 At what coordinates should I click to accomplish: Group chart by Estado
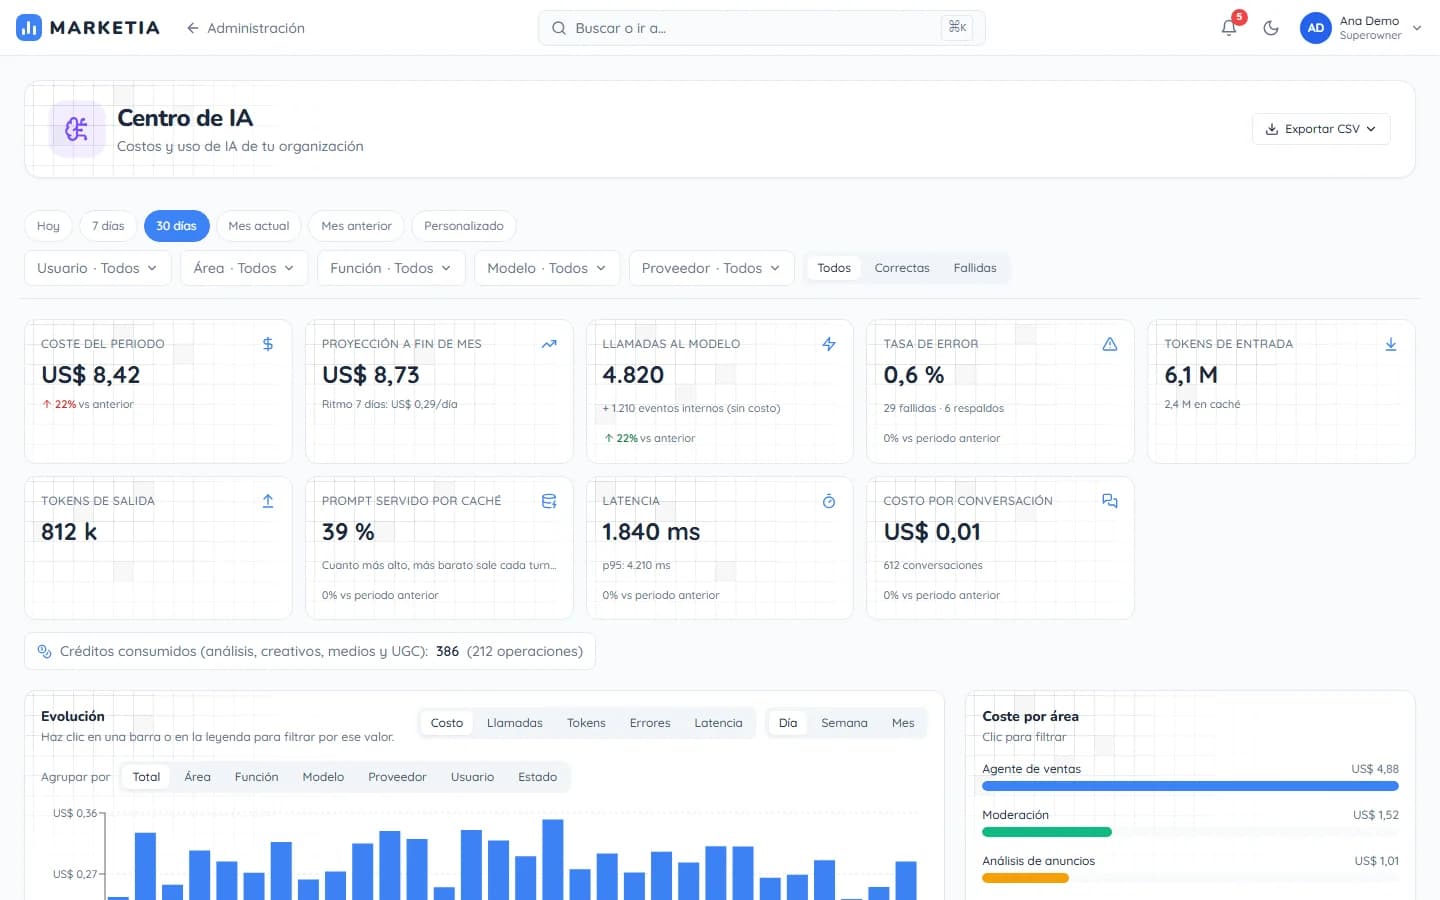[x=537, y=777]
